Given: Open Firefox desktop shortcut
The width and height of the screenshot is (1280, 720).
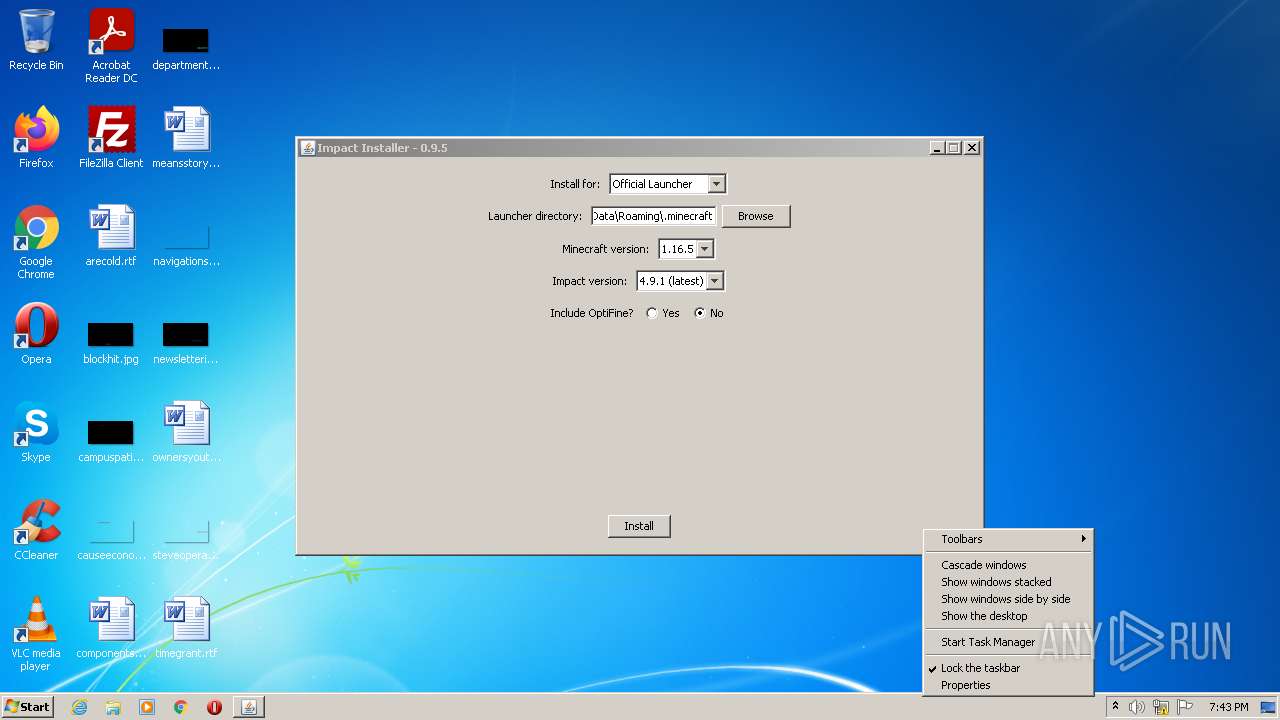Looking at the screenshot, I should [36, 138].
